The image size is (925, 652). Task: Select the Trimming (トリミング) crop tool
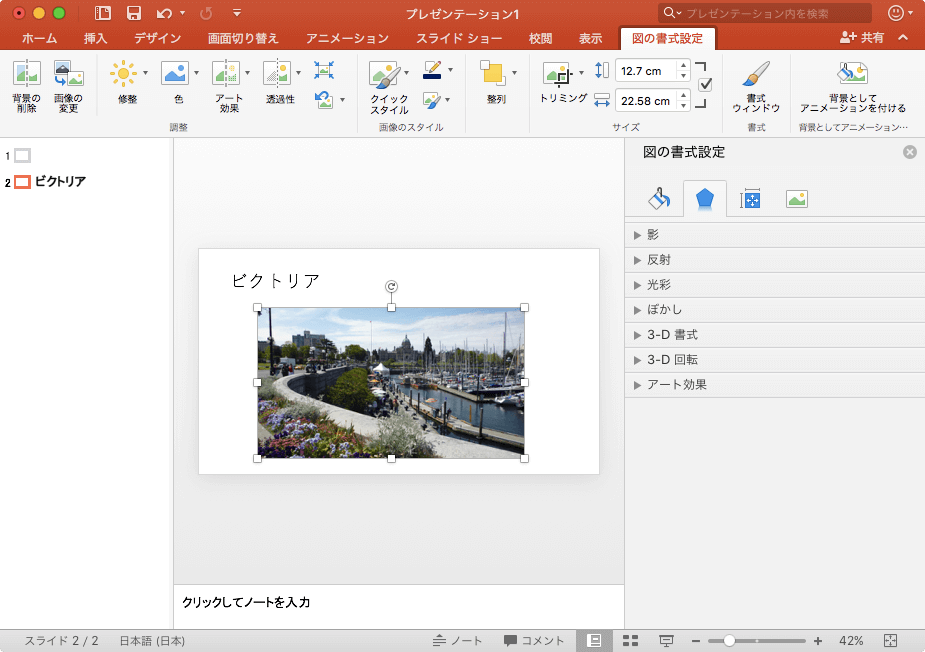(557, 74)
